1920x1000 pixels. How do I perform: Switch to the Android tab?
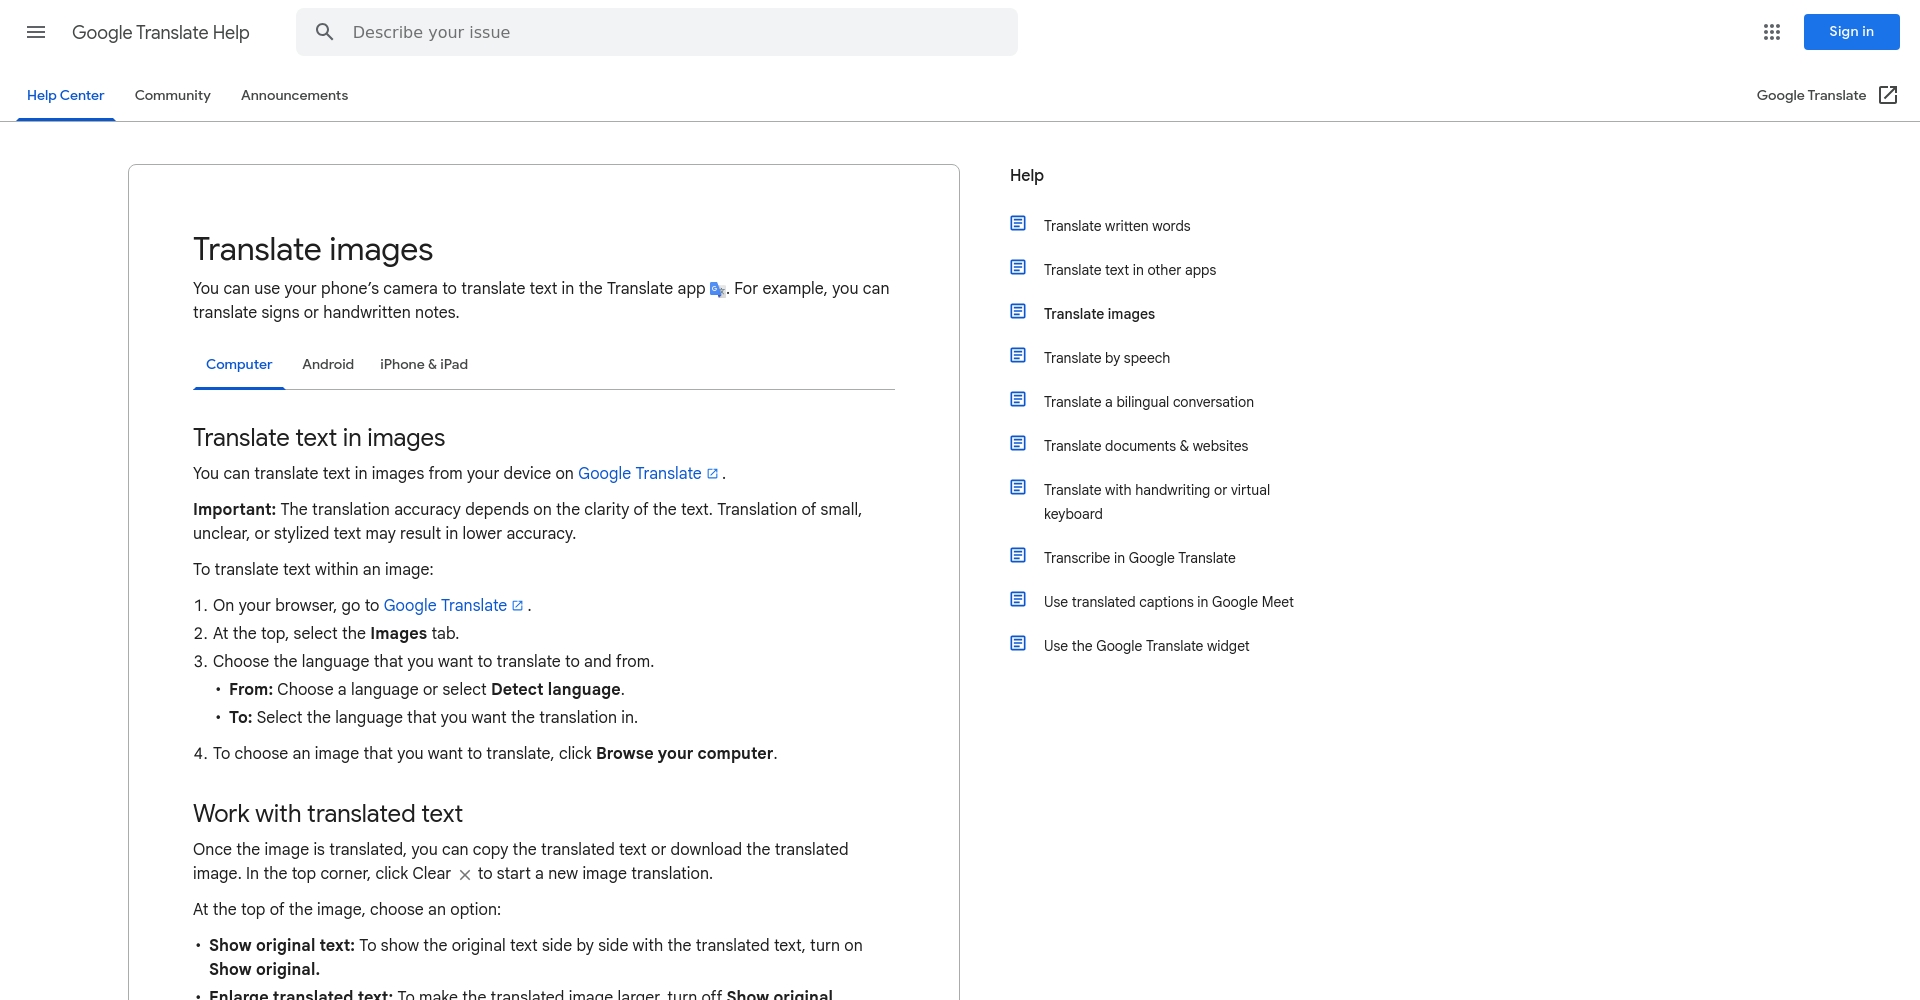328,365
